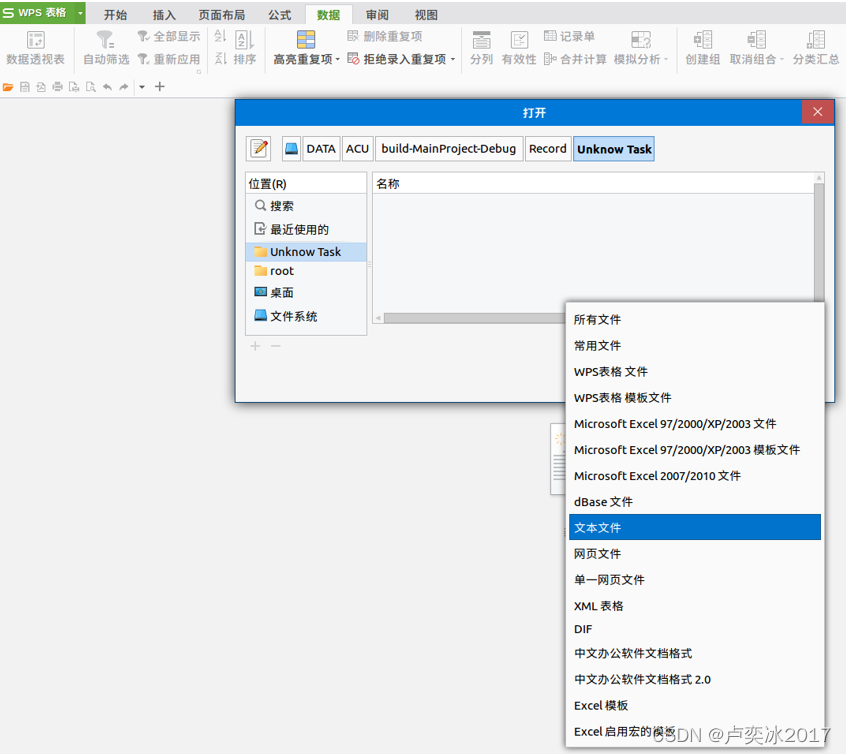Click the filesystem drive breadcrumb icon
The width and height of the screenshot is (846, 754).
point(291,148)
